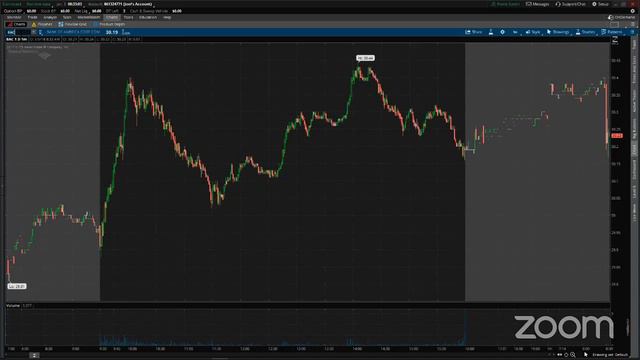Click the flask icon beside Share
The width and height of the screenshot is (640, 360).
pyautogui.click(x=491, y=32)
